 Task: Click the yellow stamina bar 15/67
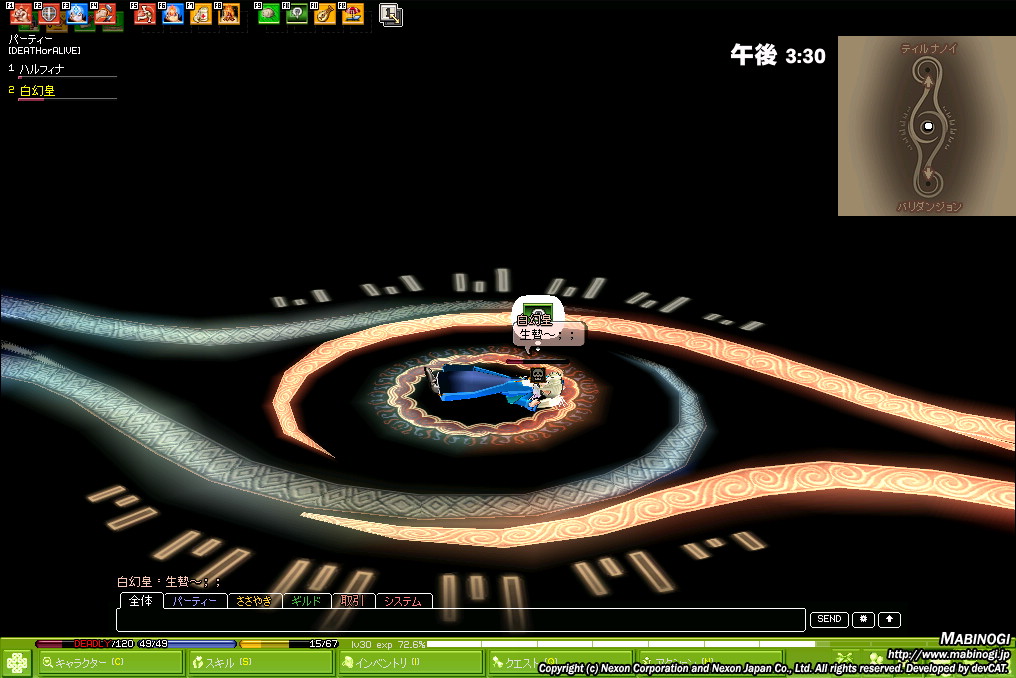tap(289, 644)
